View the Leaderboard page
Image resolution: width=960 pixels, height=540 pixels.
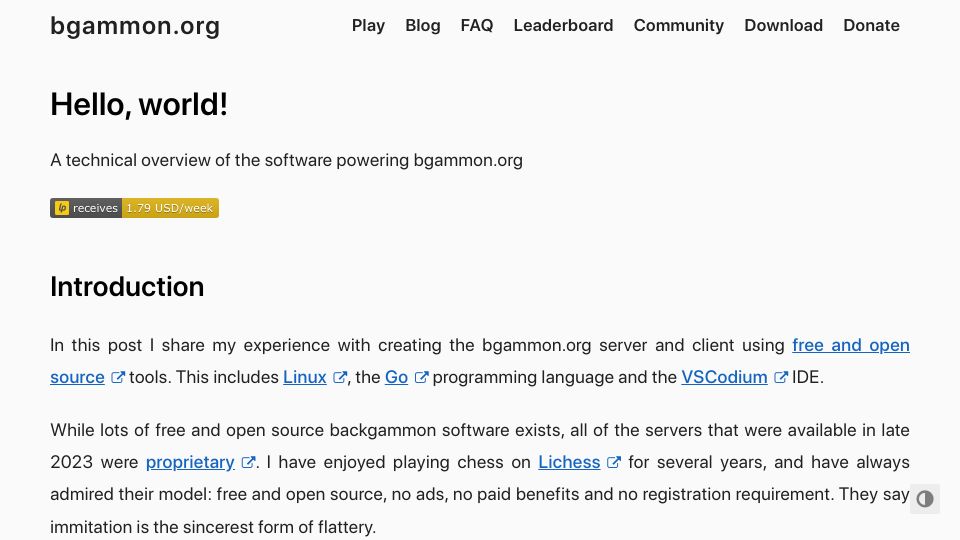(x=563, y=25)
